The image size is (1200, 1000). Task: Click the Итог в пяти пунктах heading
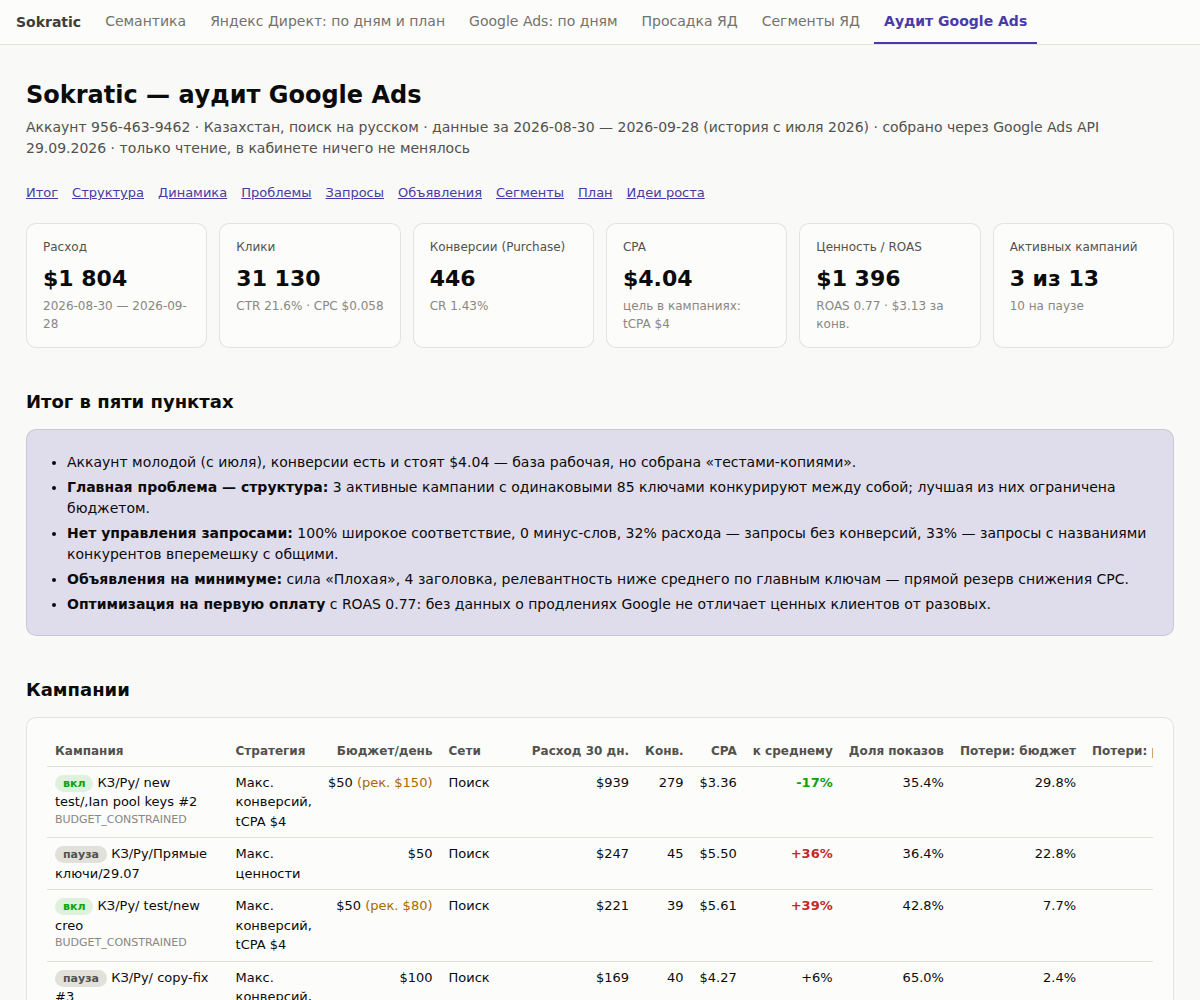(130, 402)
